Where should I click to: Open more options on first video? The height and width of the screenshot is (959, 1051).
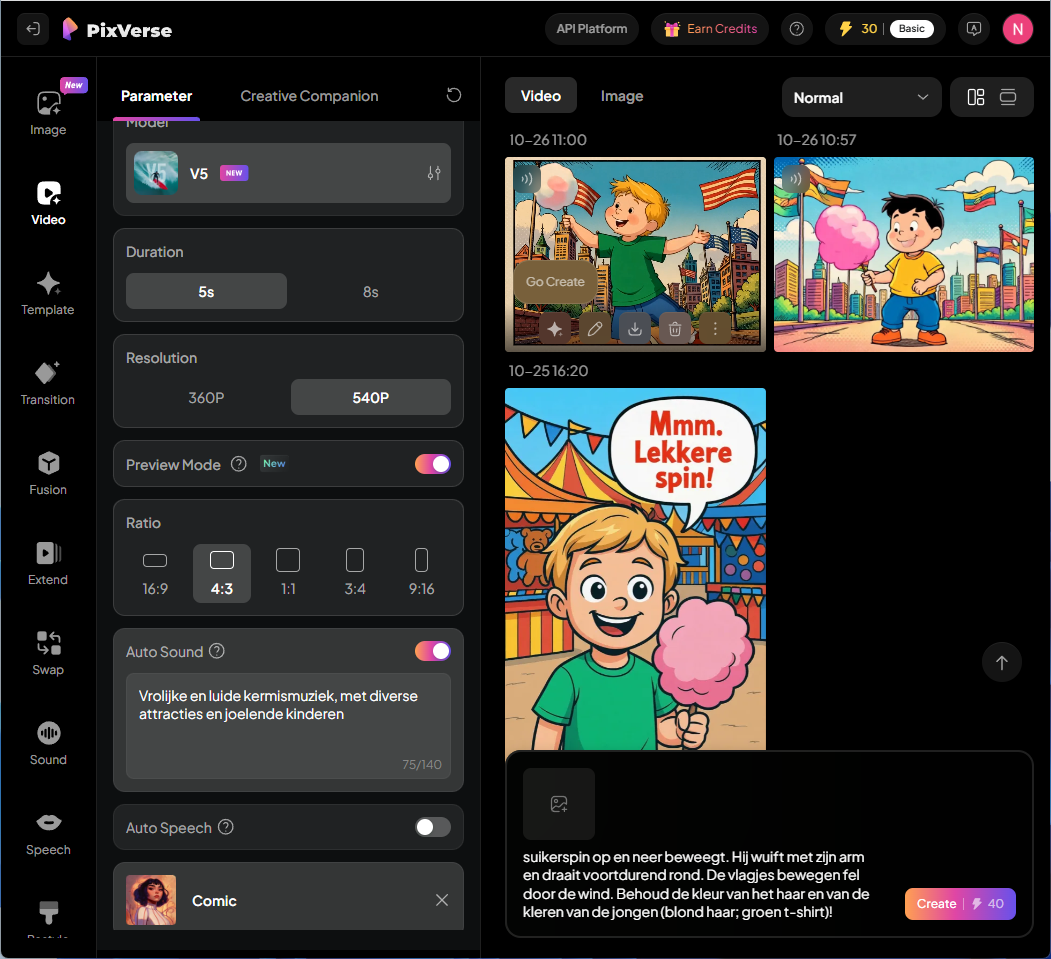(715, 328)
